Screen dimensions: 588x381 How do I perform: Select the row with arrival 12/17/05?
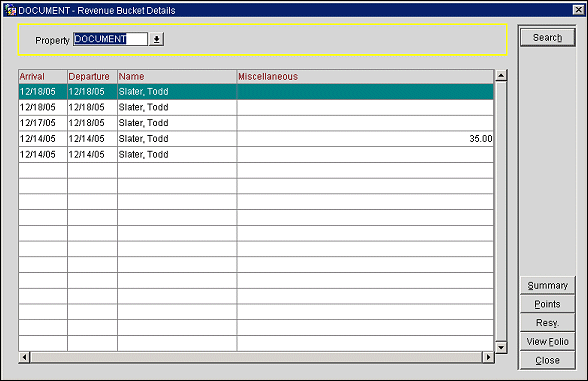(x=256, y=123)
